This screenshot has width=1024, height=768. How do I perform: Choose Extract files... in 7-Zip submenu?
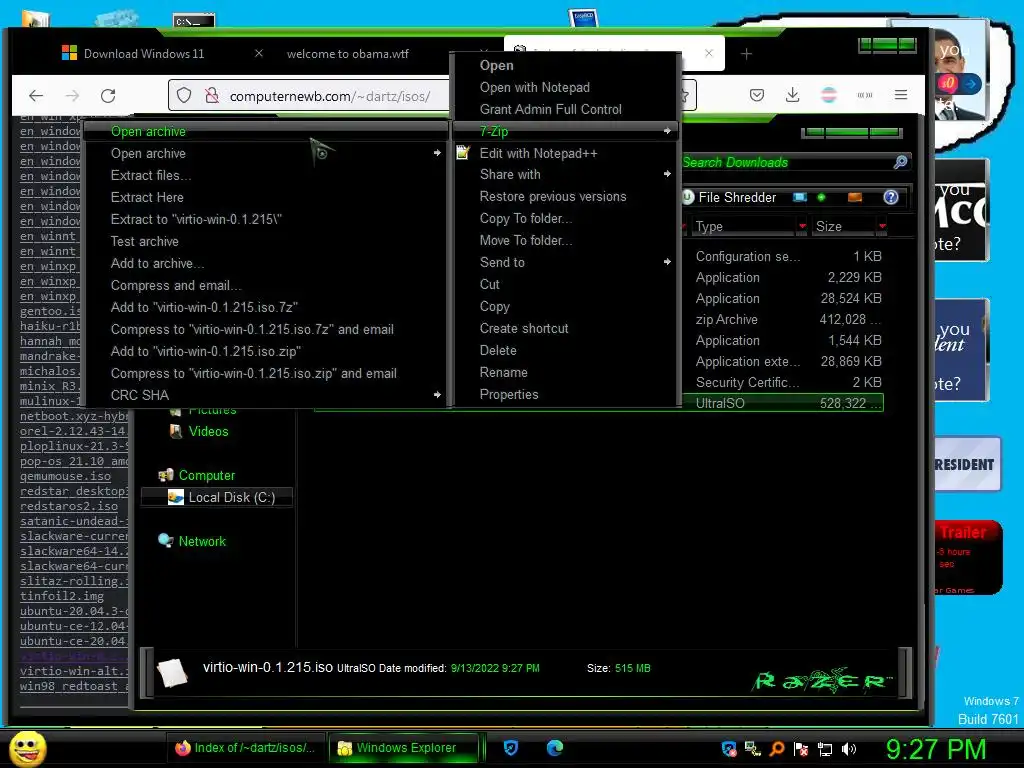[268, 175]
